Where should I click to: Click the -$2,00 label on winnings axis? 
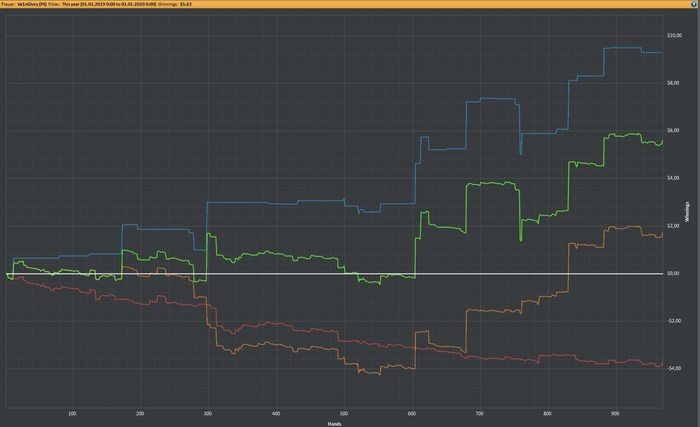674,321
